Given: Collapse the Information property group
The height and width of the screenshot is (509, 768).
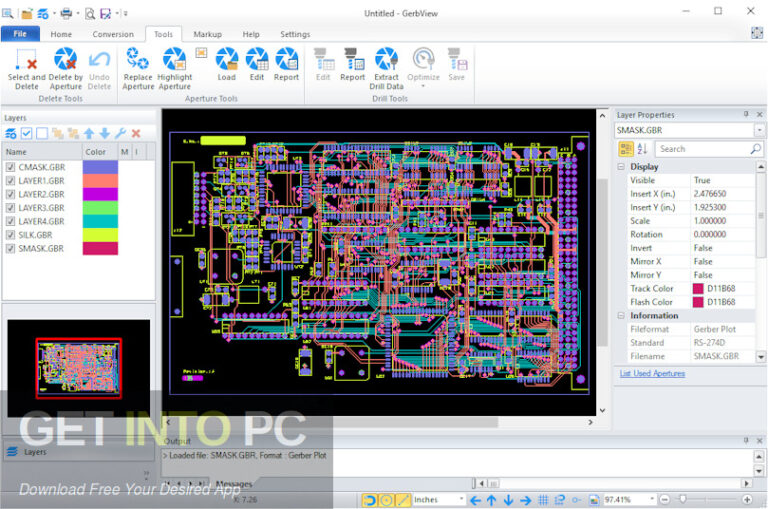Looking at the screenshot, I should point(621,315).
